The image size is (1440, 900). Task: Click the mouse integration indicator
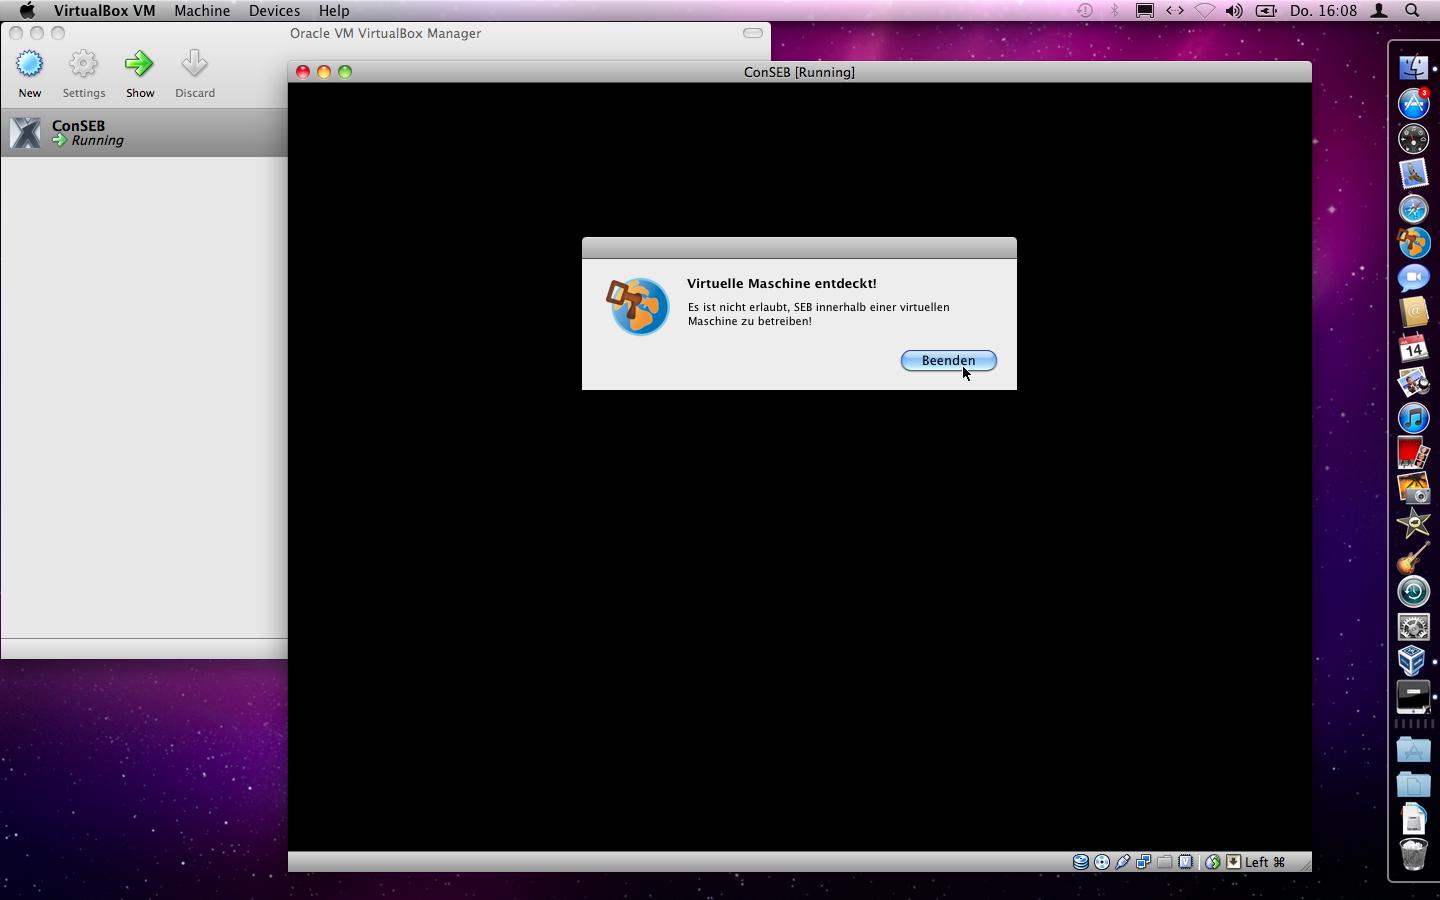1212,861
